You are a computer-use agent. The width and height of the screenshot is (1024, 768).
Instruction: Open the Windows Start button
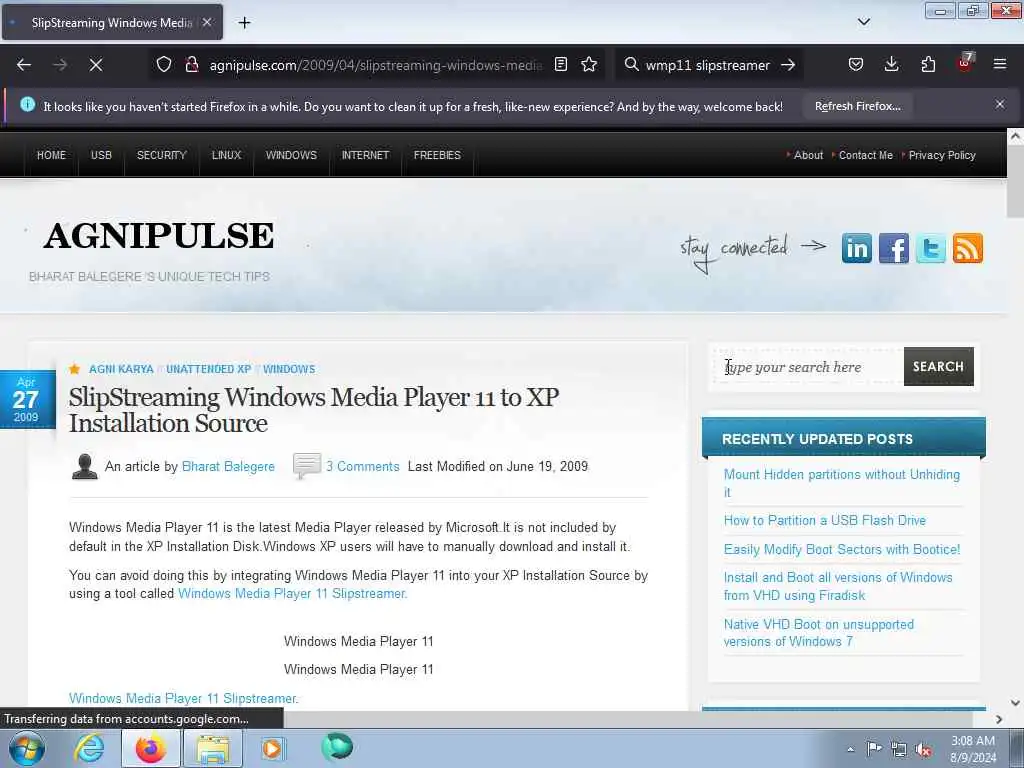pyautogui.click(x=27, y=748)
